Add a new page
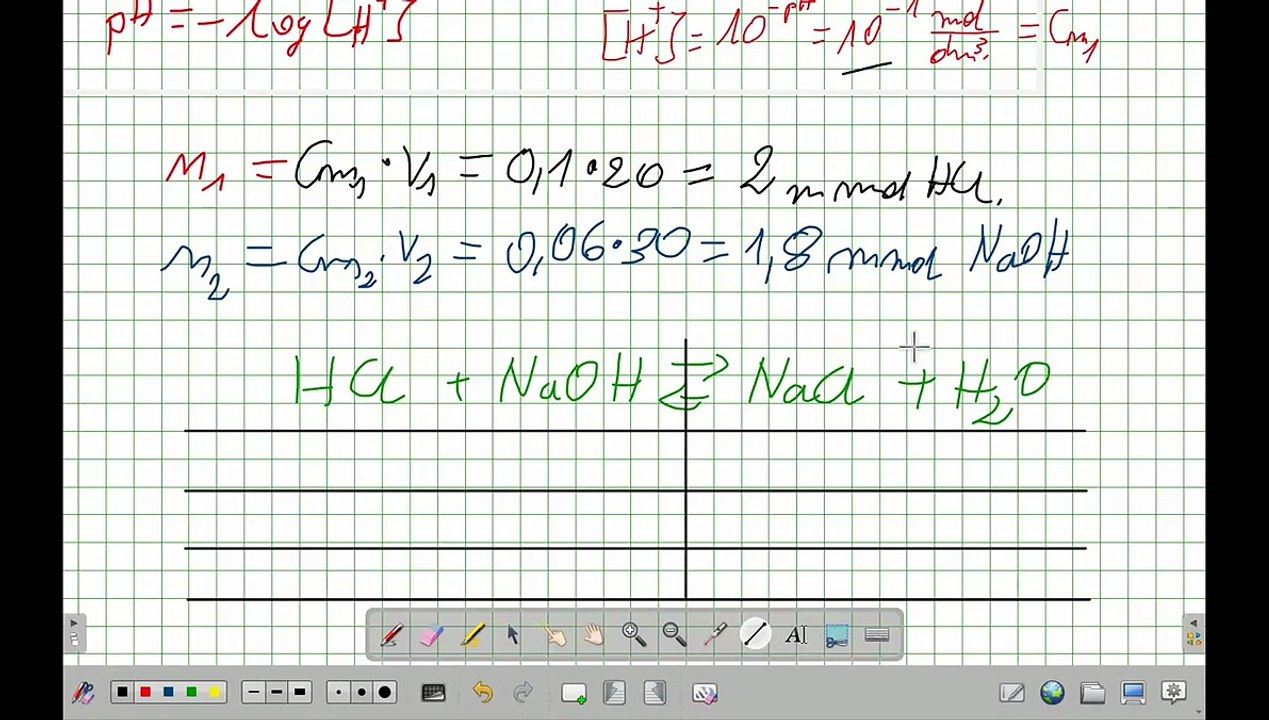Viewport: 1269px width, 720px height. [x=574, y=692]
